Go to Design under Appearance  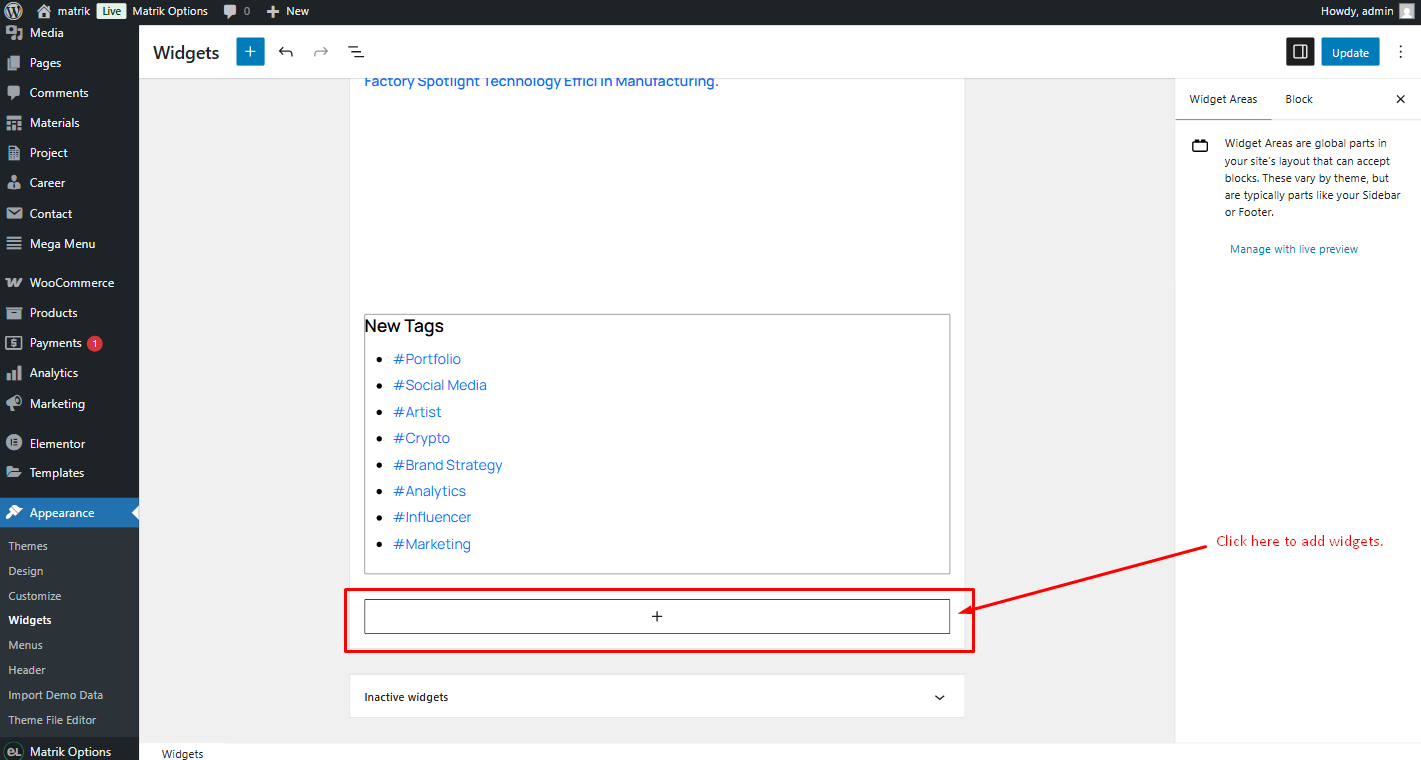point(26,571)
